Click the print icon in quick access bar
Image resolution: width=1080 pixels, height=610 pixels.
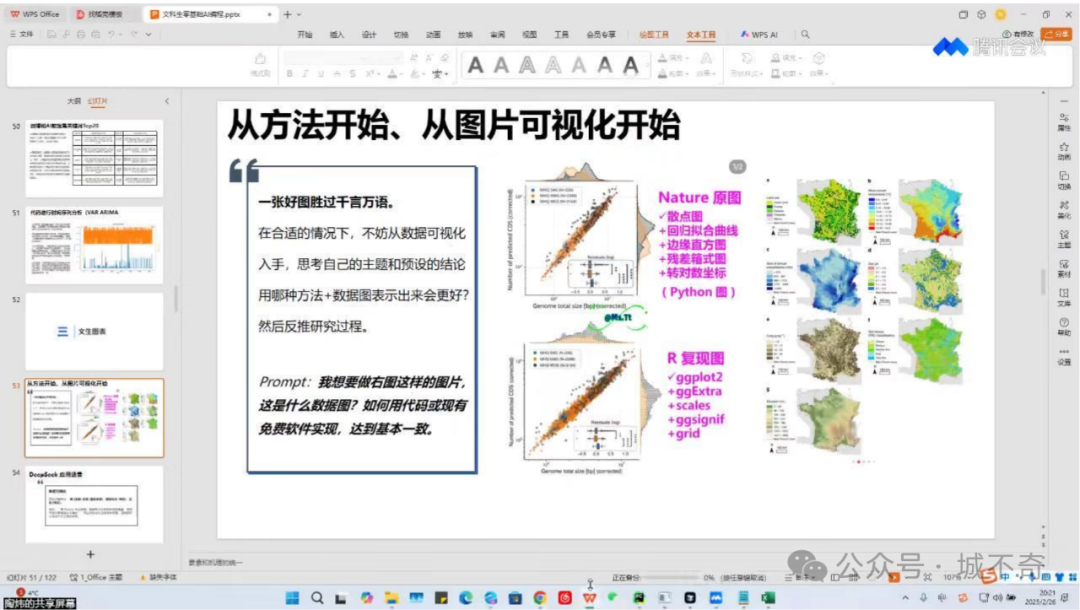tap(81, 34)
